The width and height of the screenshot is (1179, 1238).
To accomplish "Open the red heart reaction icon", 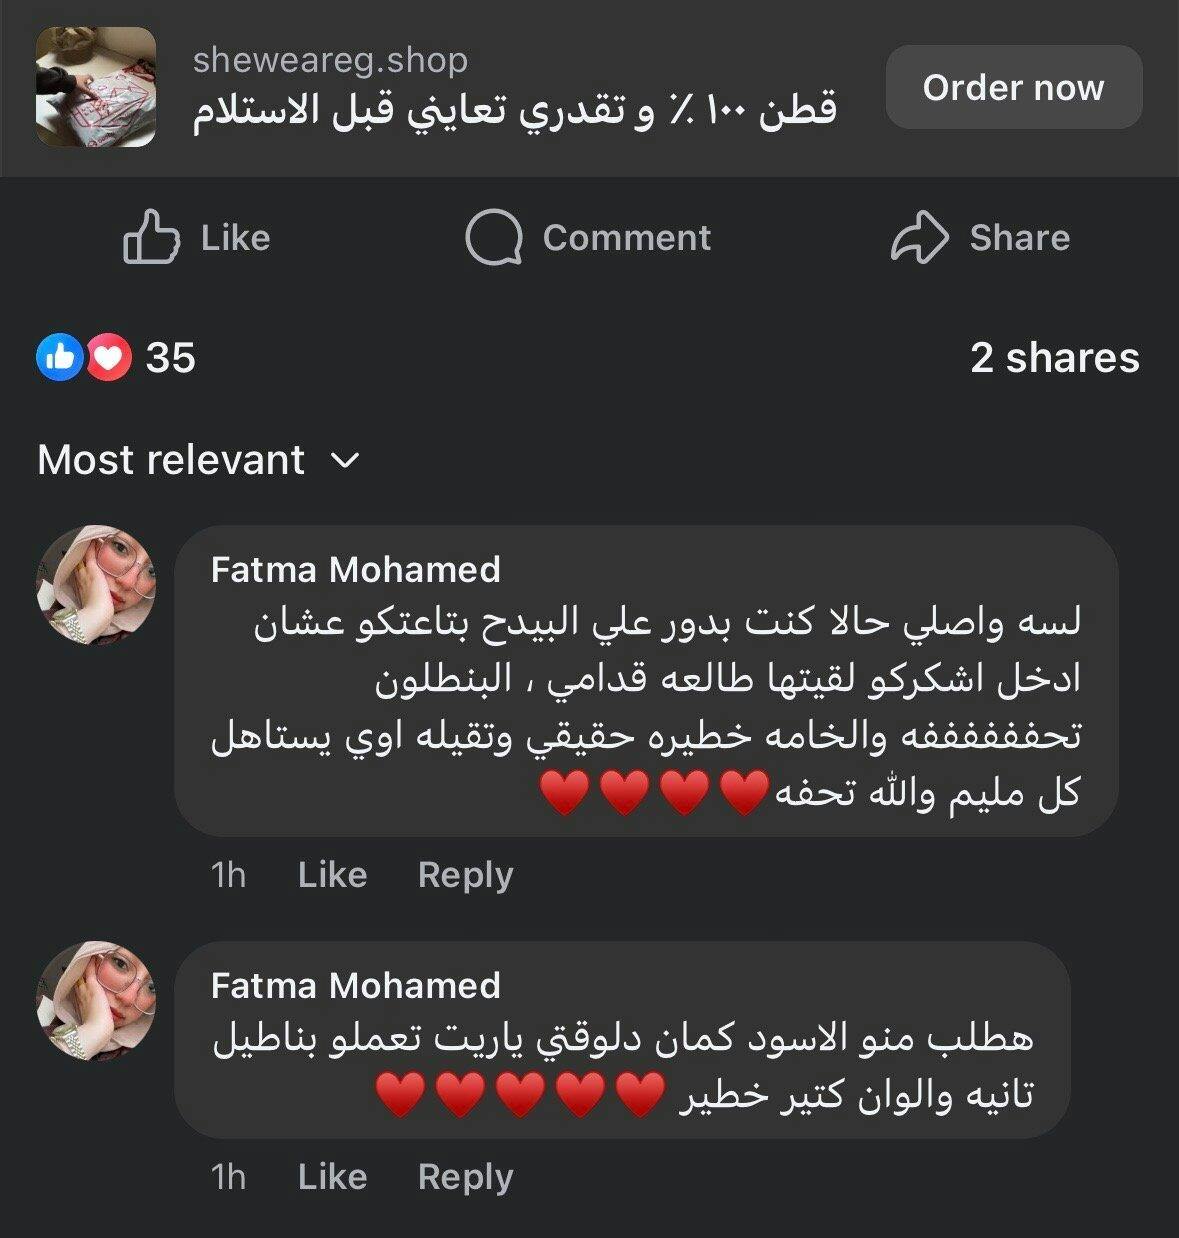I will [109, 357].
